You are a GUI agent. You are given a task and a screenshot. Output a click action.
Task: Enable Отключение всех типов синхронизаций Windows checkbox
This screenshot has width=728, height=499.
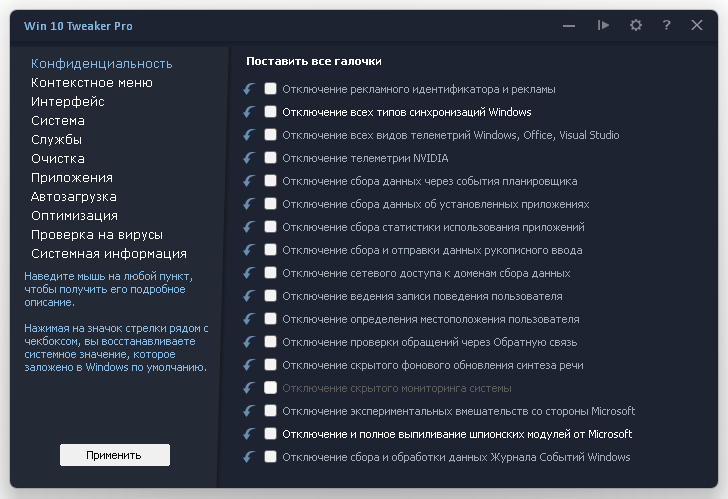click(270, 111)
